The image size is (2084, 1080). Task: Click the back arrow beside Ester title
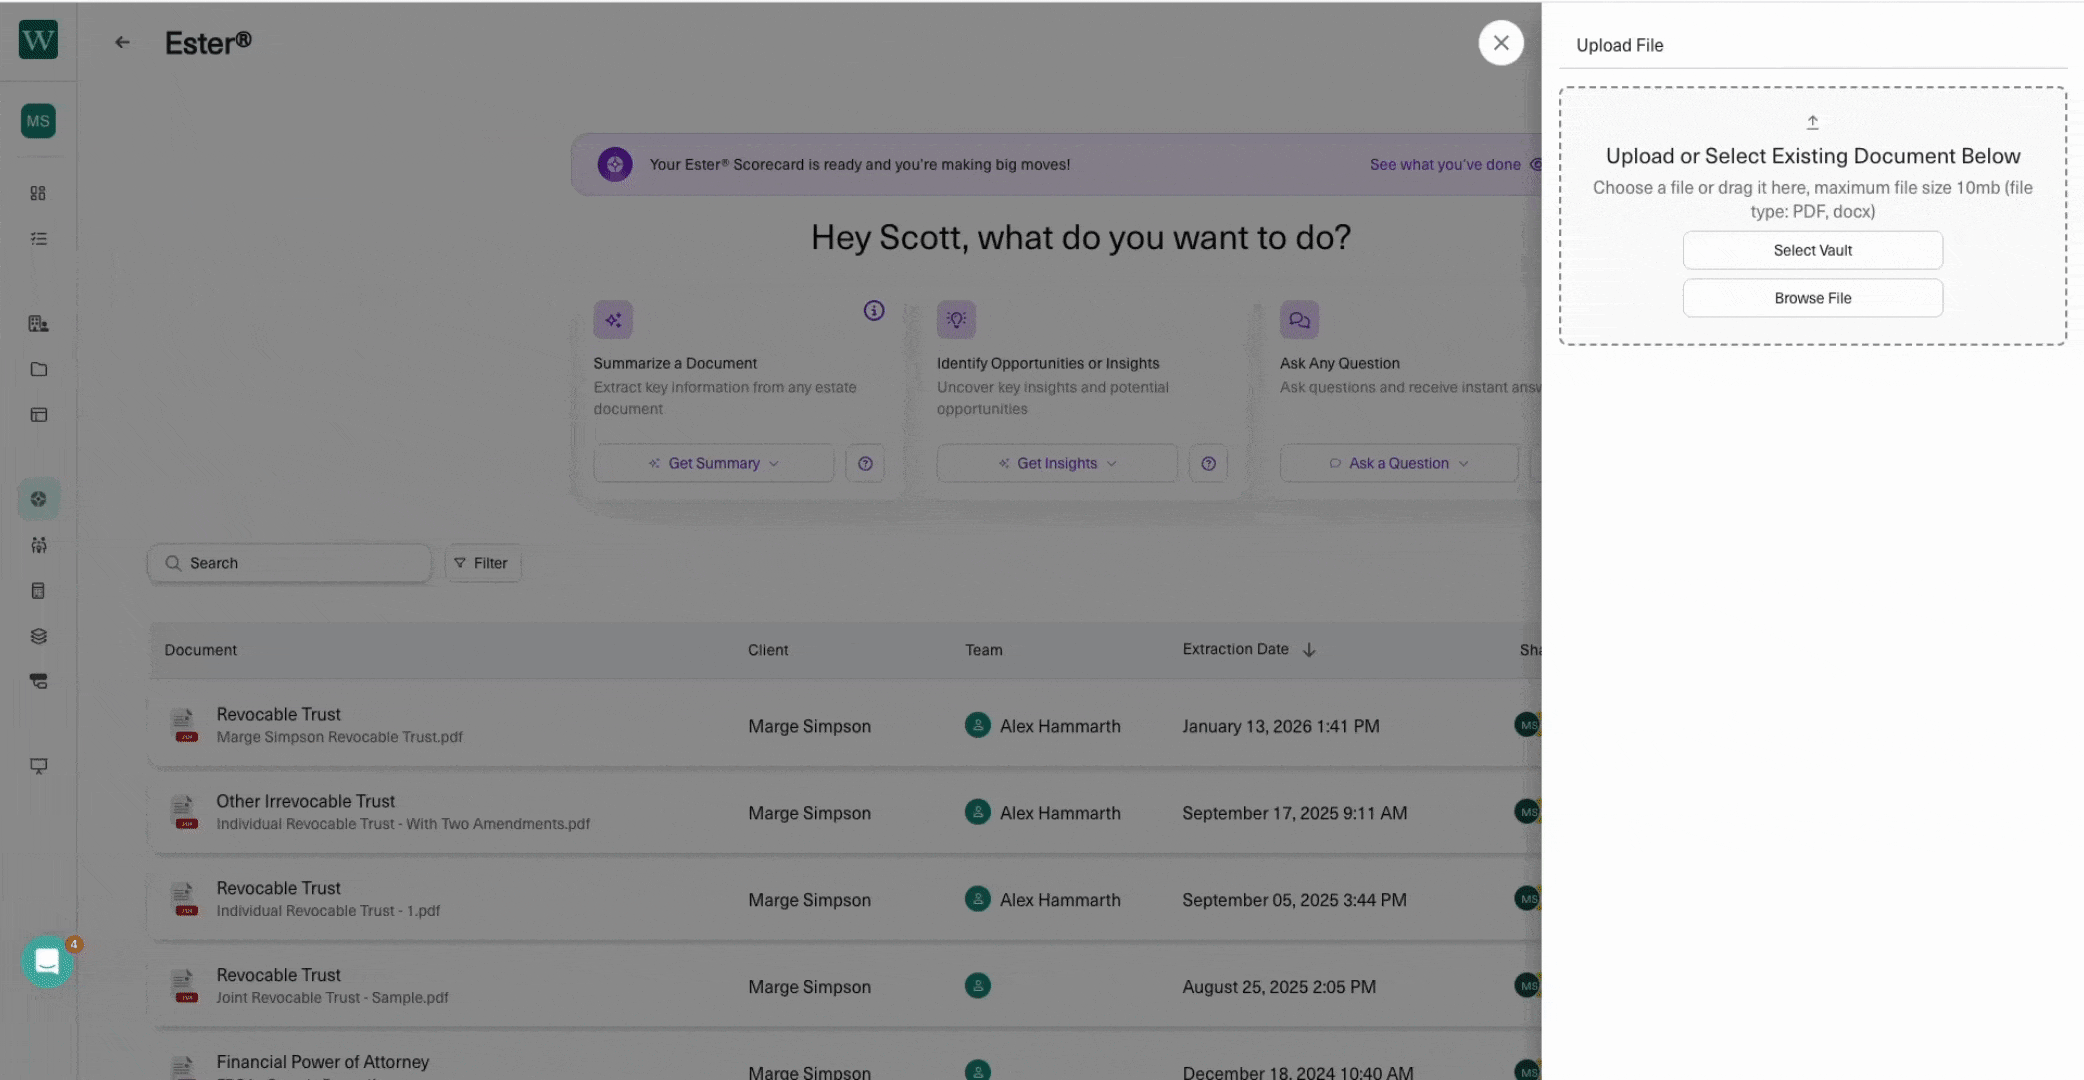(x=122, y=42)
